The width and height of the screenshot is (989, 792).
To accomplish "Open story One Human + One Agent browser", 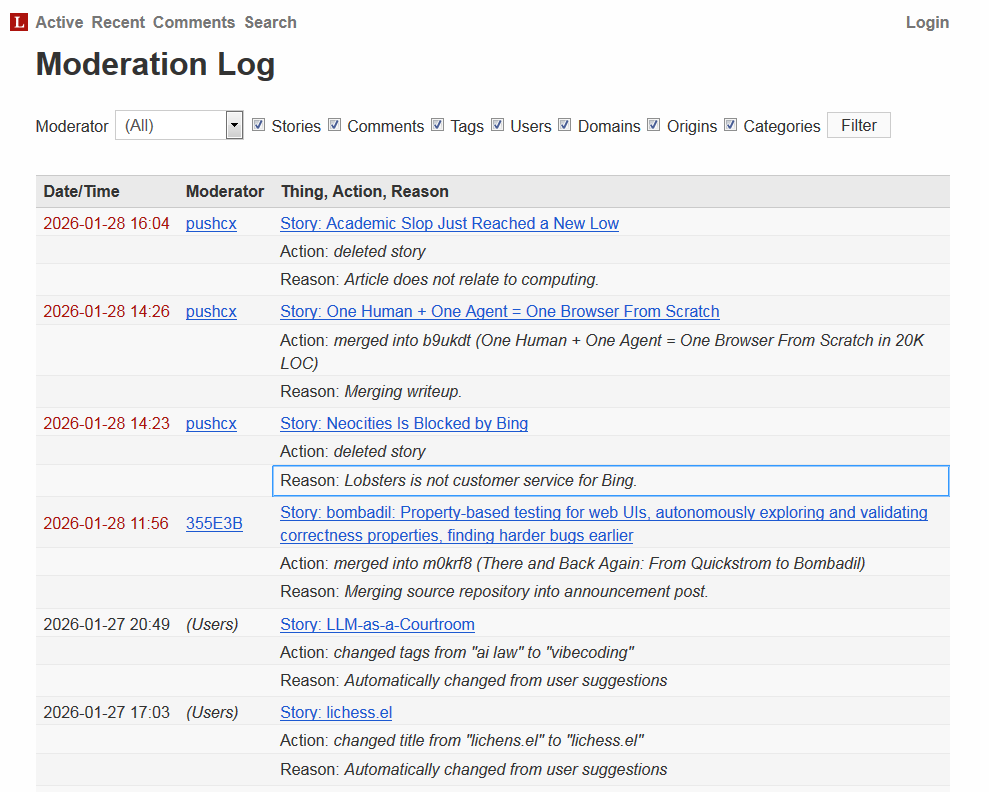I will pos(500,312).
